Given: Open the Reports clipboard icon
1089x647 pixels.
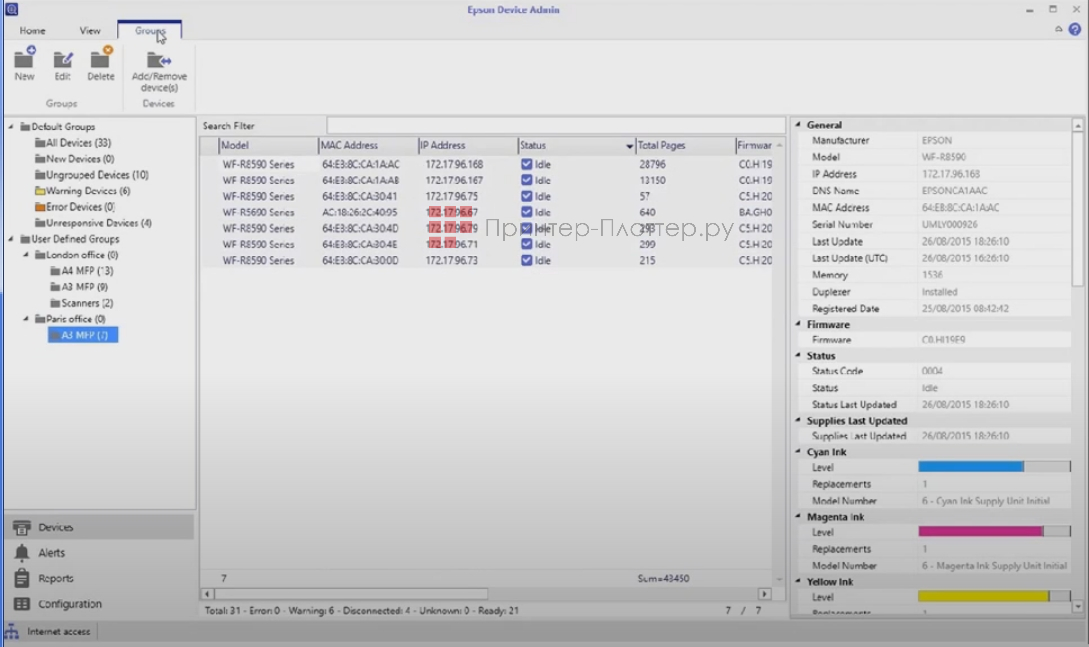Looking at the screenshot, I should pos(21,578).
